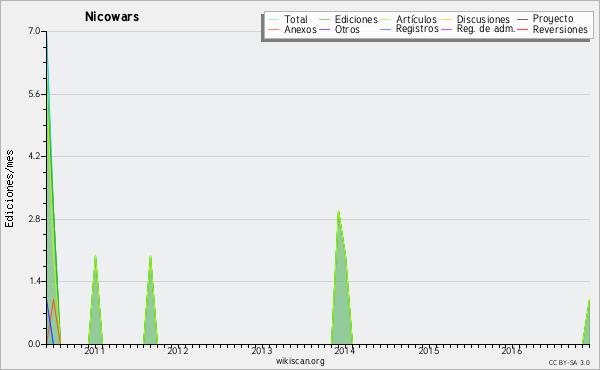
Task: Click the Otros legend entry
Action: click(x=339, y=29)
